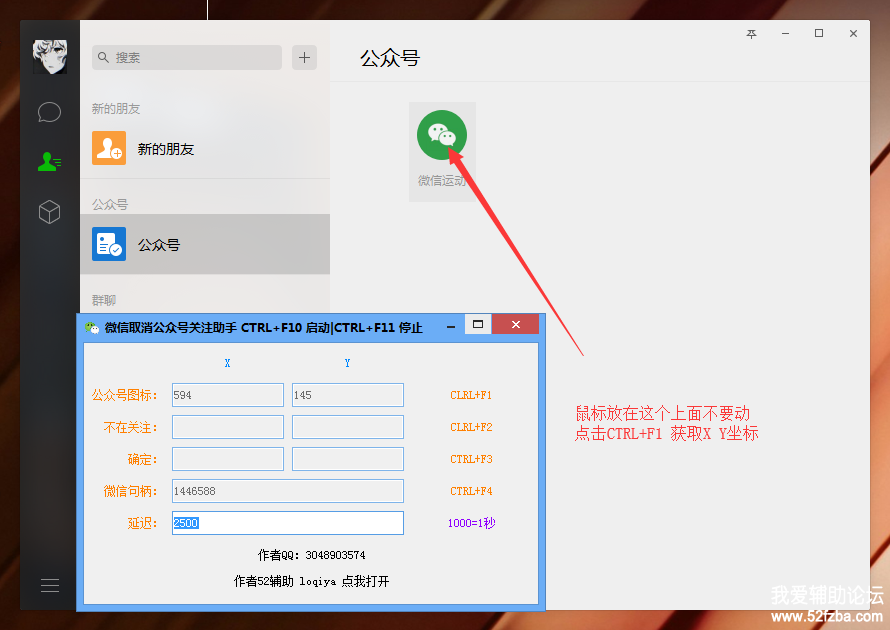This screenshot has height=630, width=890.
Task: Open the WeChat profile avatar
Action: (50, 57)
